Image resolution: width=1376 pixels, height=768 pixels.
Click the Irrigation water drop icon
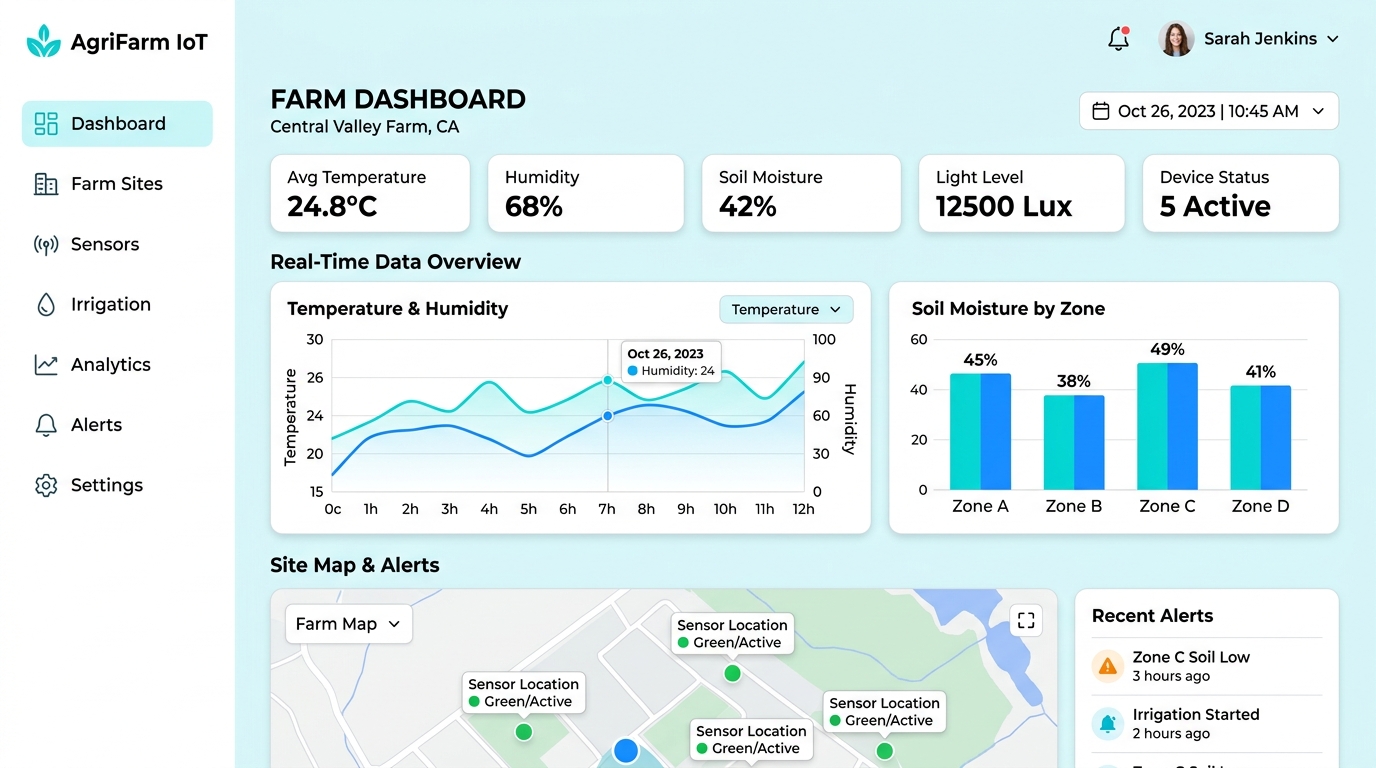coord(46,305)
